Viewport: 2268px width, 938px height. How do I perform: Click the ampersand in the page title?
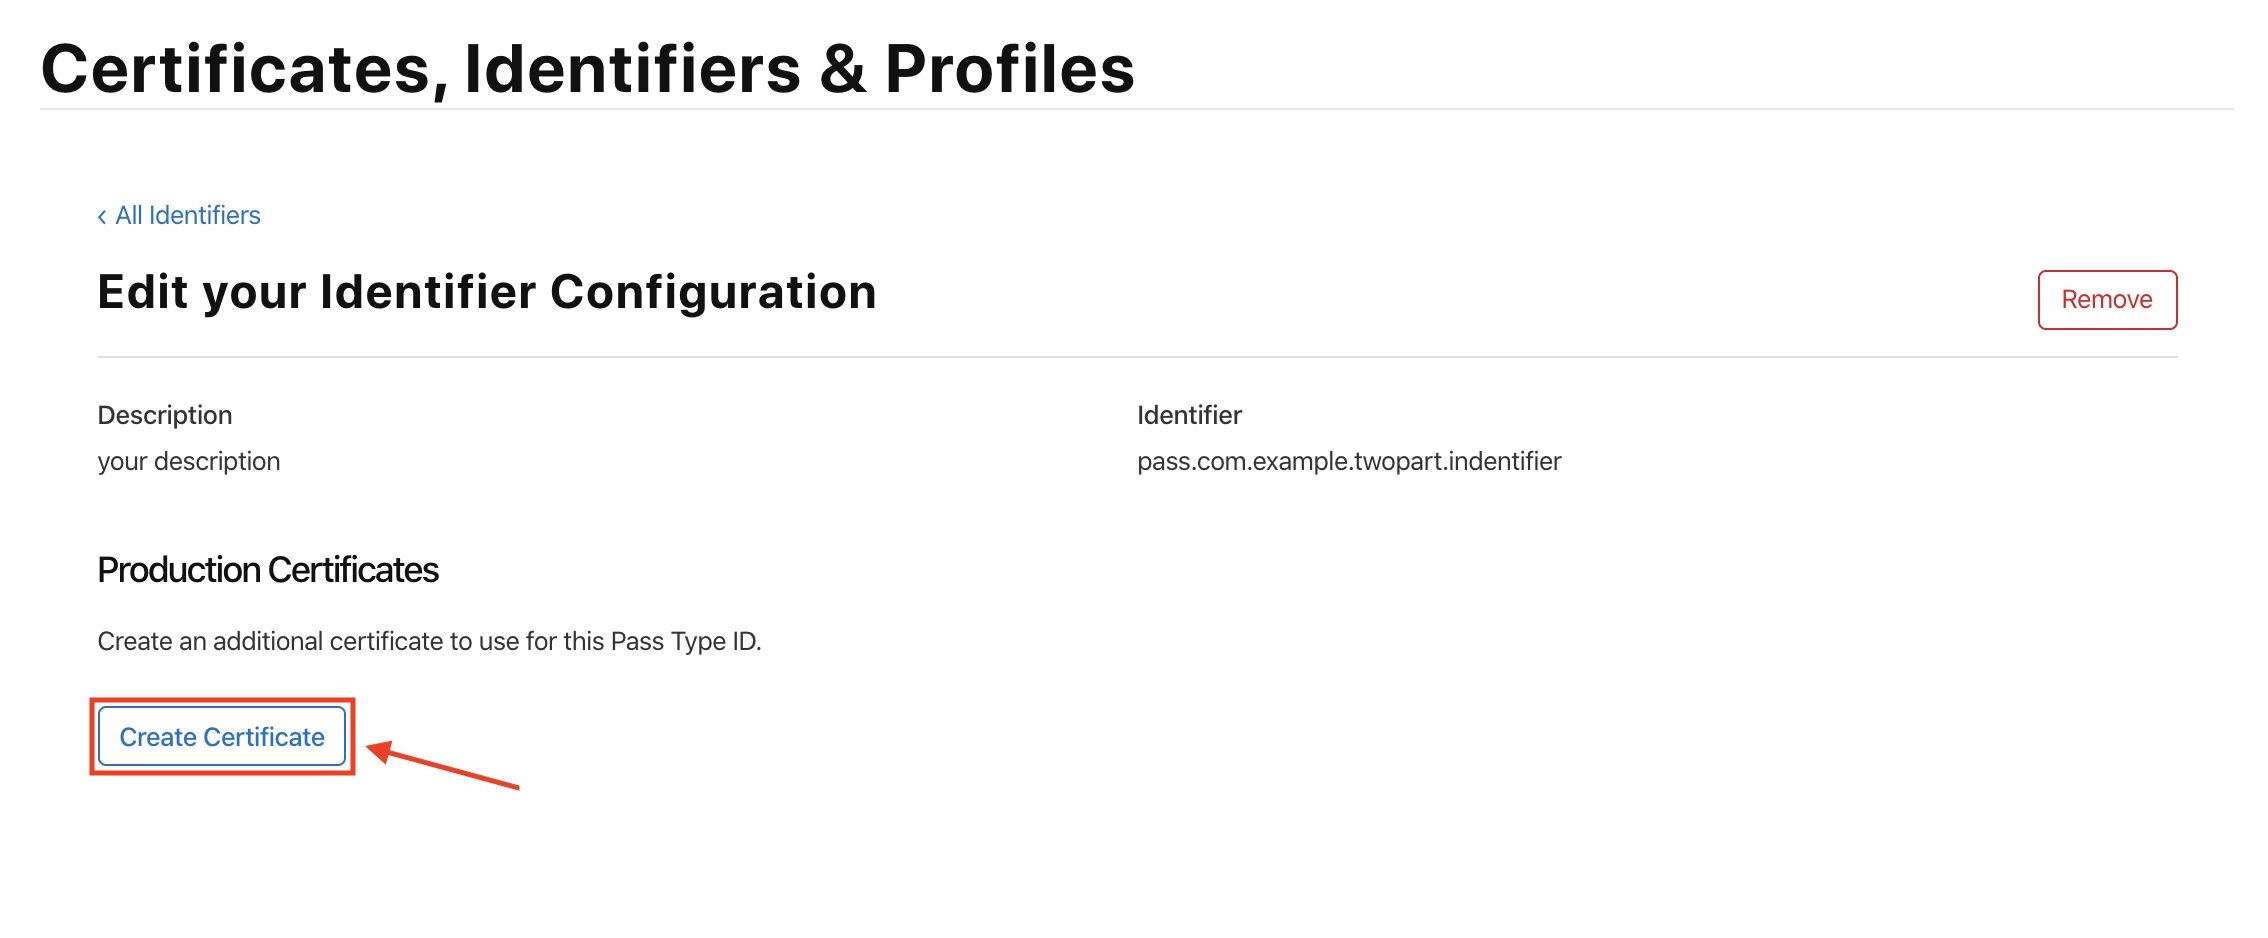coord(842,70)
